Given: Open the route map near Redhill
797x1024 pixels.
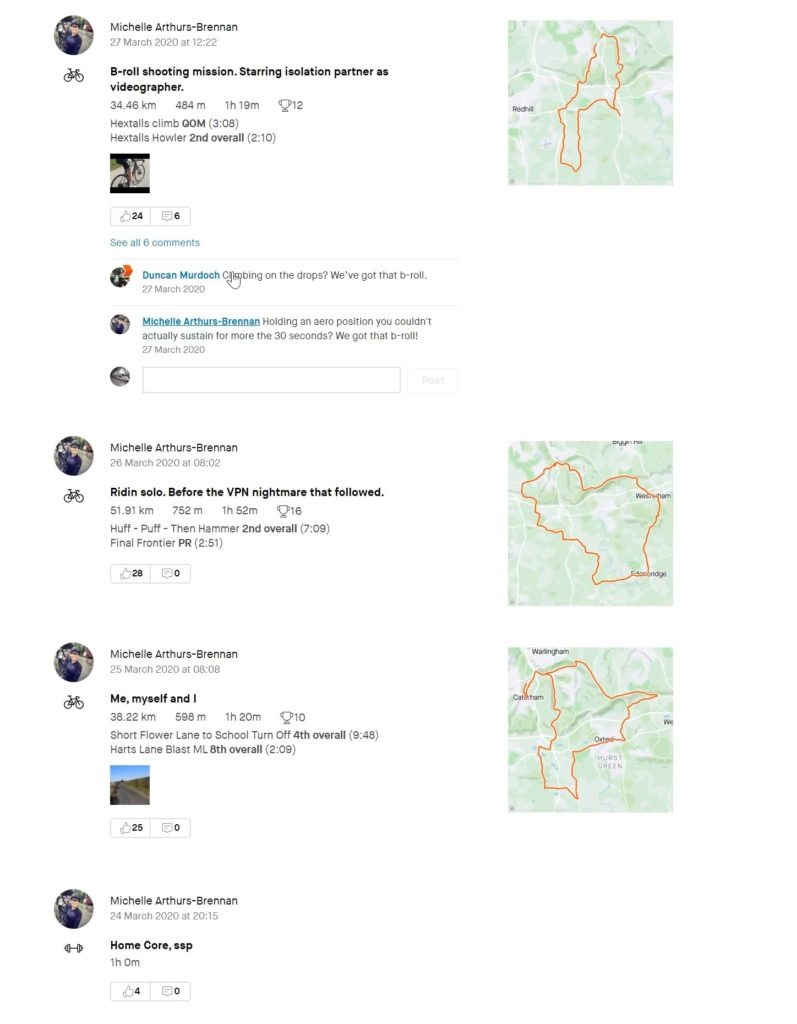Looking at the screenshot, I should 591,103.
